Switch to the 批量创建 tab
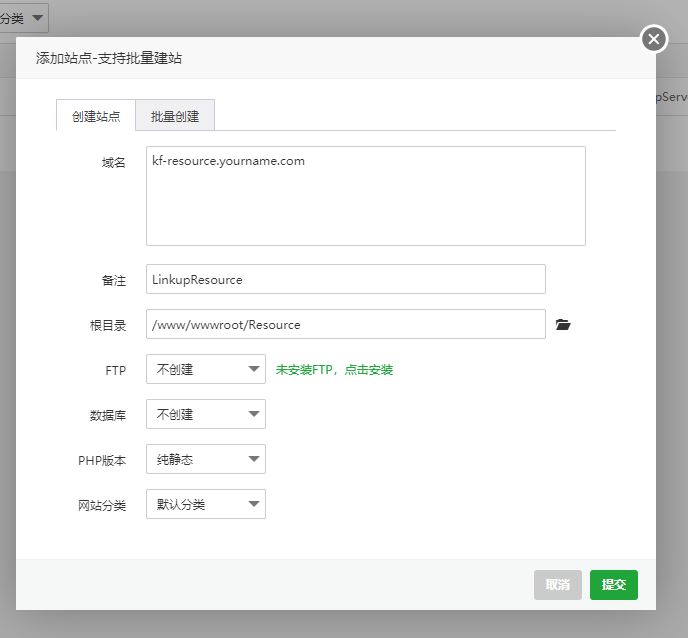688x638 pixels. (x=175, y=116)
